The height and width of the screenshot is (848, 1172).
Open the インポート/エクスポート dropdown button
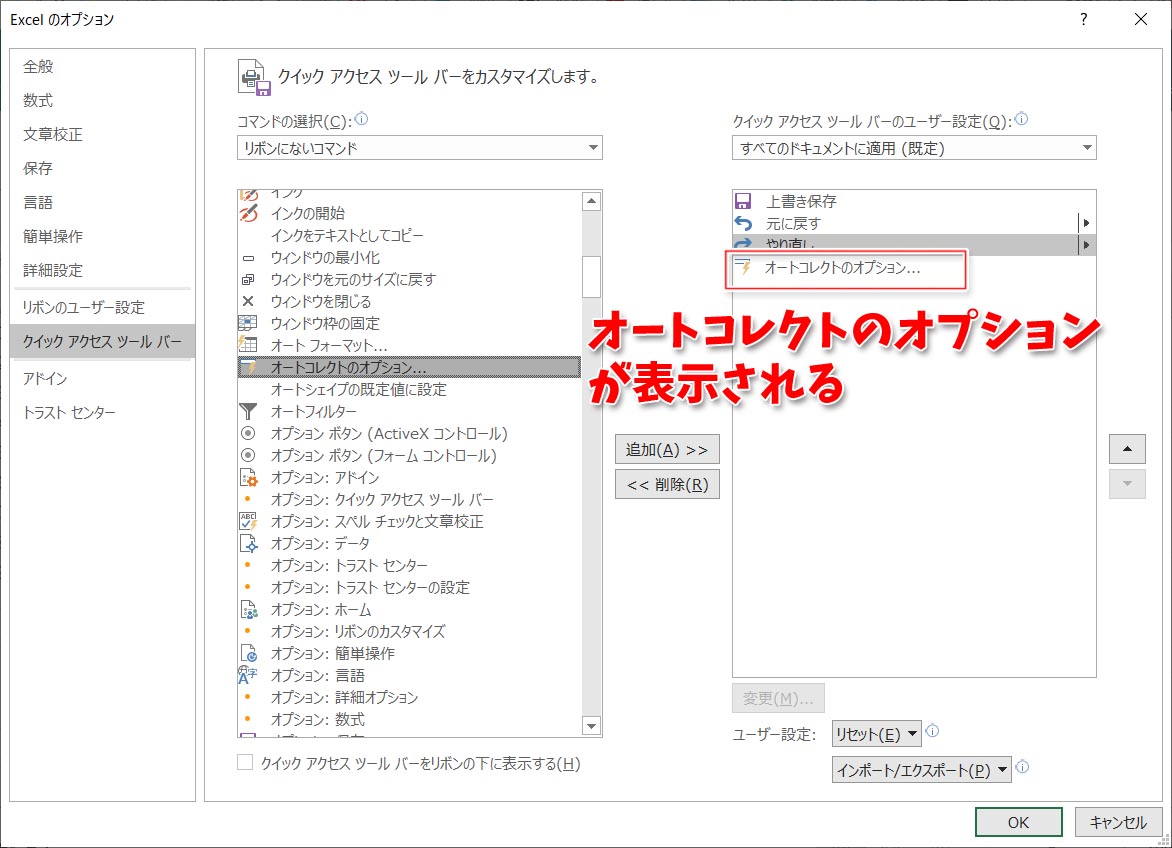pyautogui.click(x=922, y=770)
